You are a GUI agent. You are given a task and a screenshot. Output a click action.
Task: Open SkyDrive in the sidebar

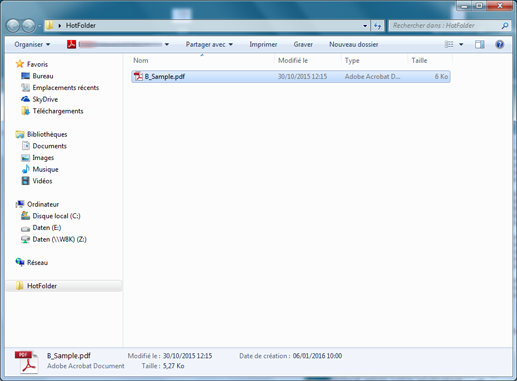(x=45, y=99)
